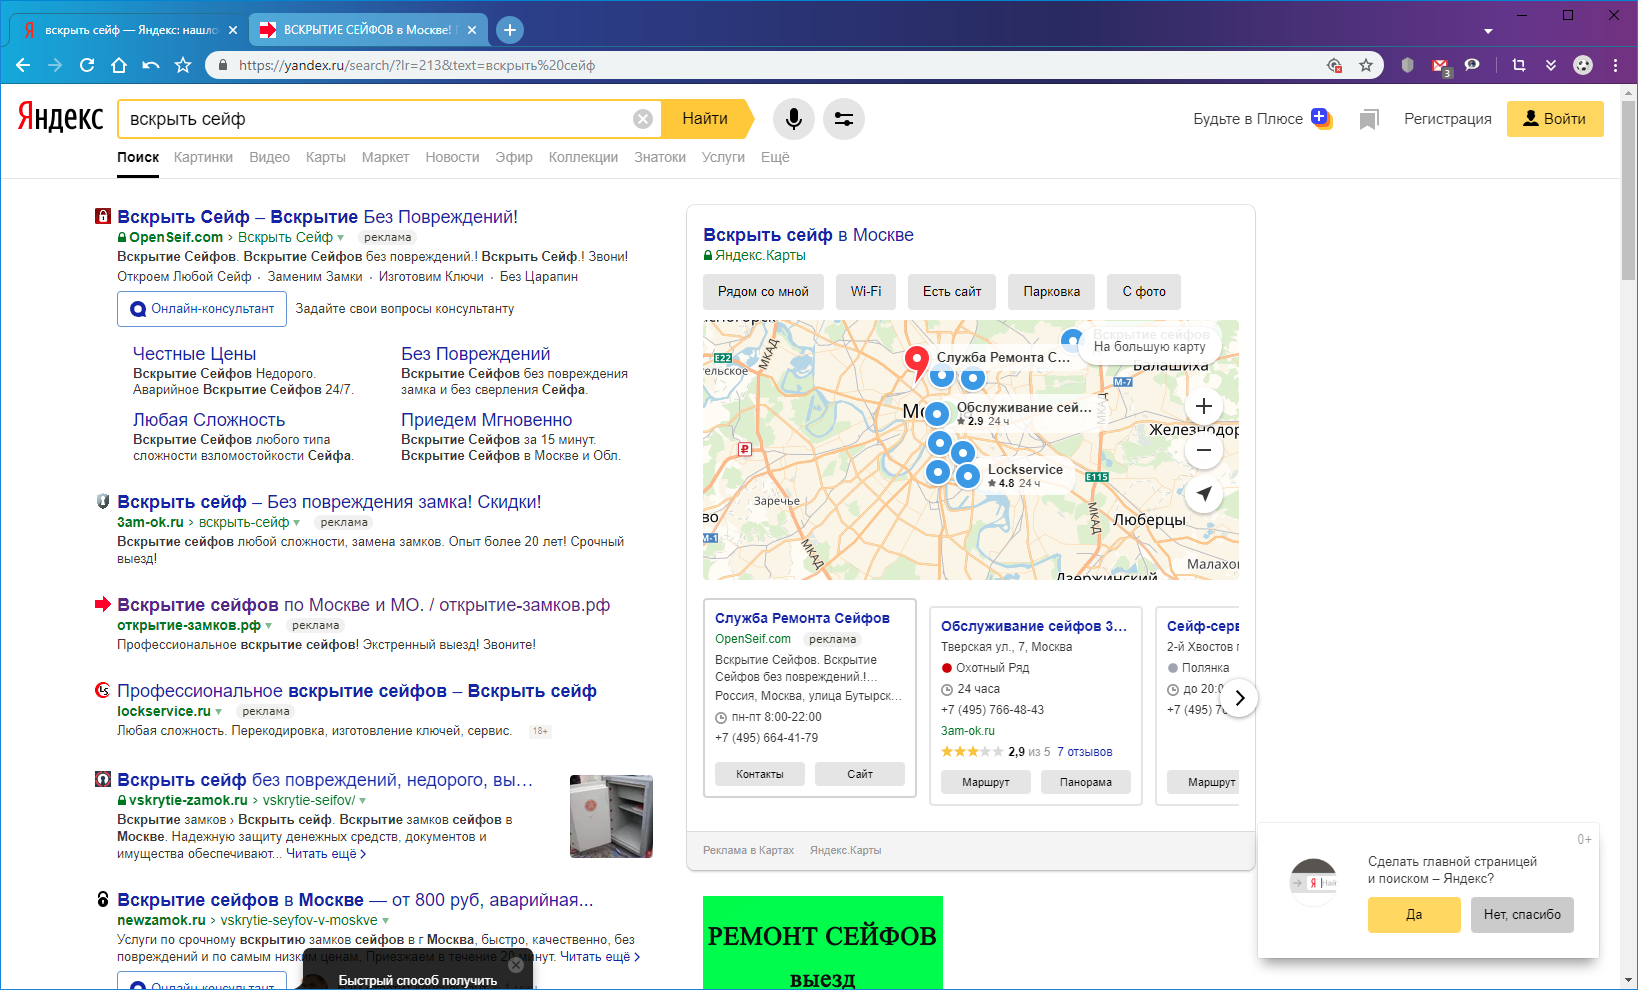Locate me with map arrow icon
Screen dimensions: 1638x990
click(1204, 494)
